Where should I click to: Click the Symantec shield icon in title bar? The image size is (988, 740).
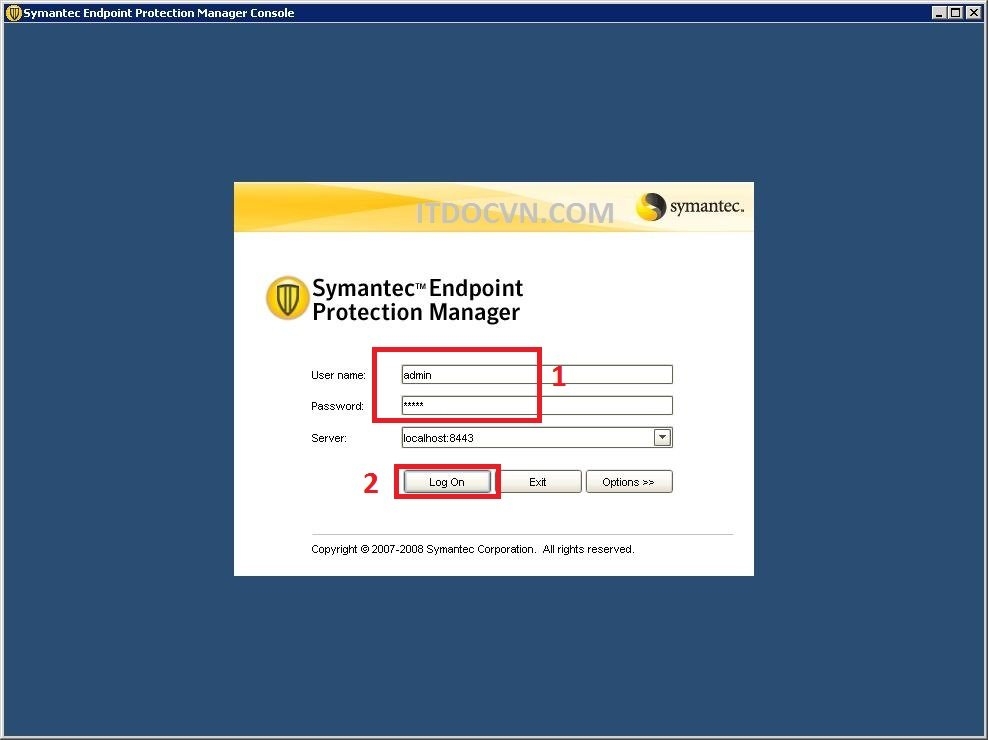13,13
